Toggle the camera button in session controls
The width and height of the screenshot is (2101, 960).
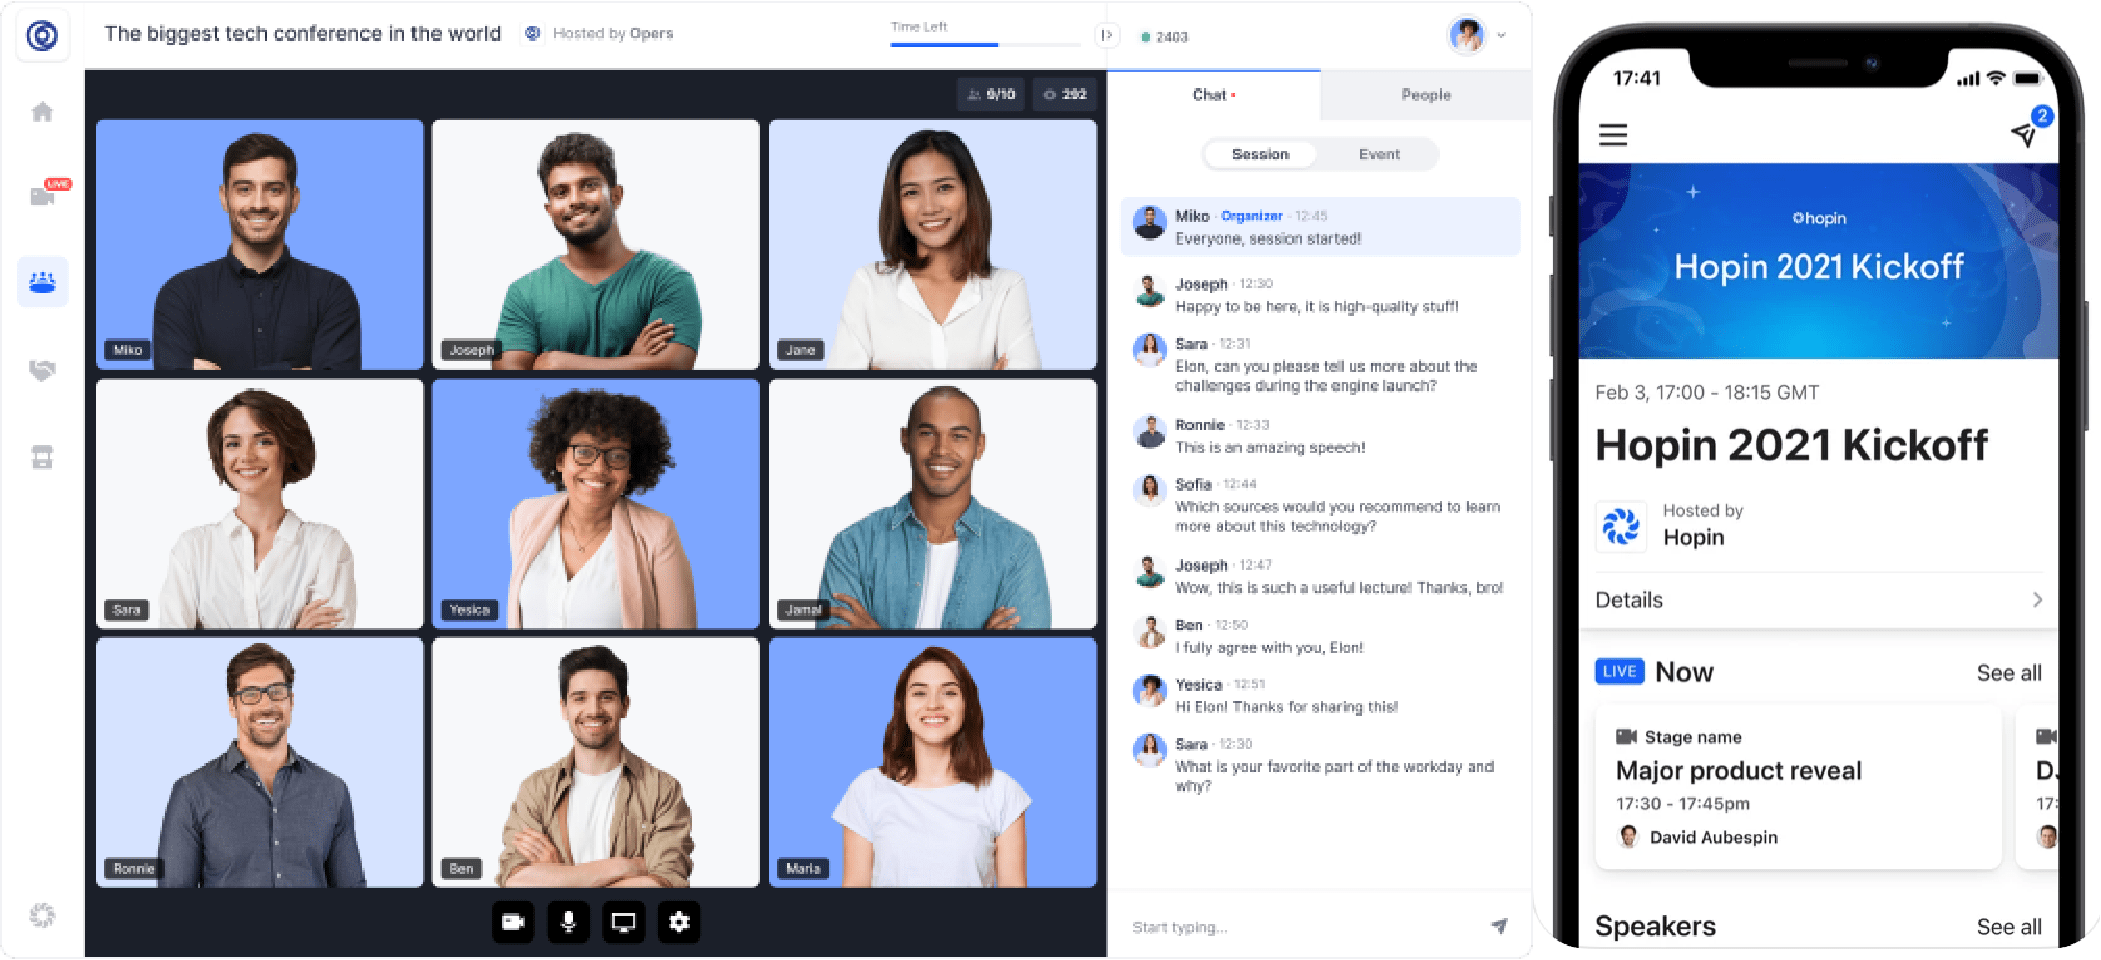point(513,922)
